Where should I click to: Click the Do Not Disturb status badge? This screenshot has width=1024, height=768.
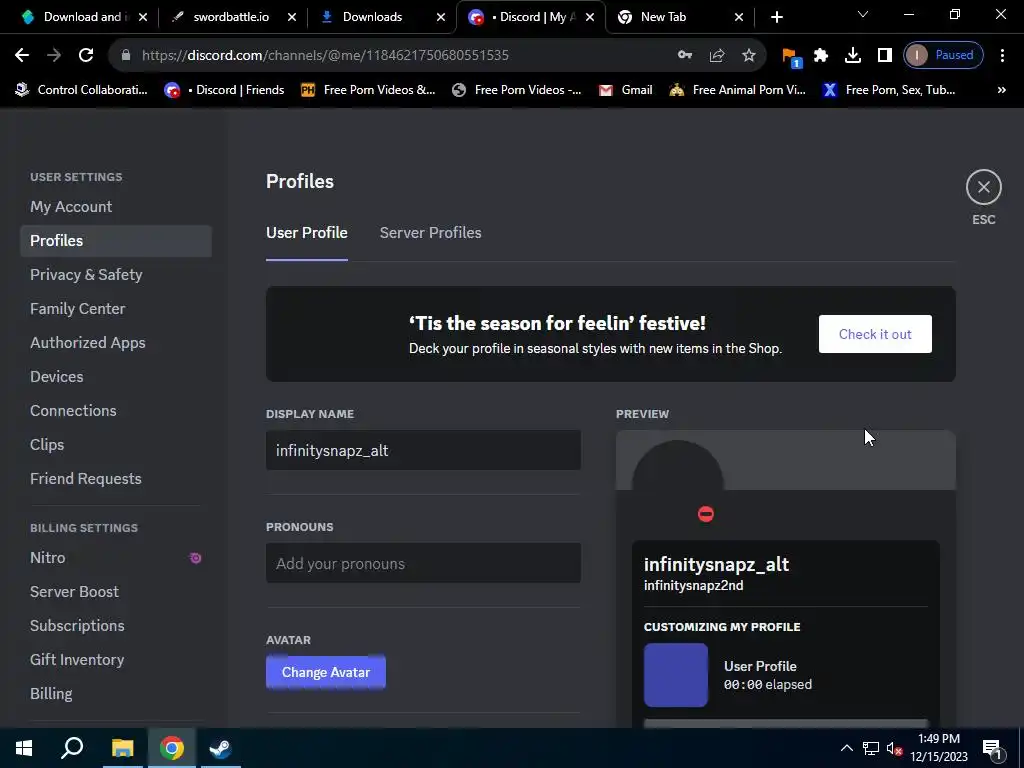click(705, 515)
